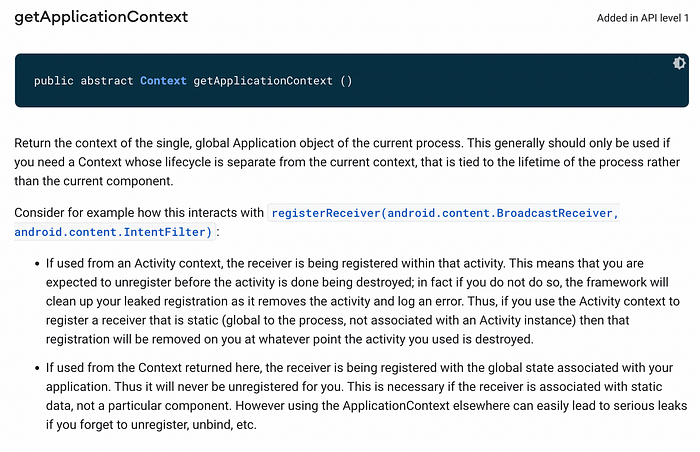This screenshot has height=452, width=700.
Task: Click the "Added in API level 1" label
Action: (x=642, y=18)
